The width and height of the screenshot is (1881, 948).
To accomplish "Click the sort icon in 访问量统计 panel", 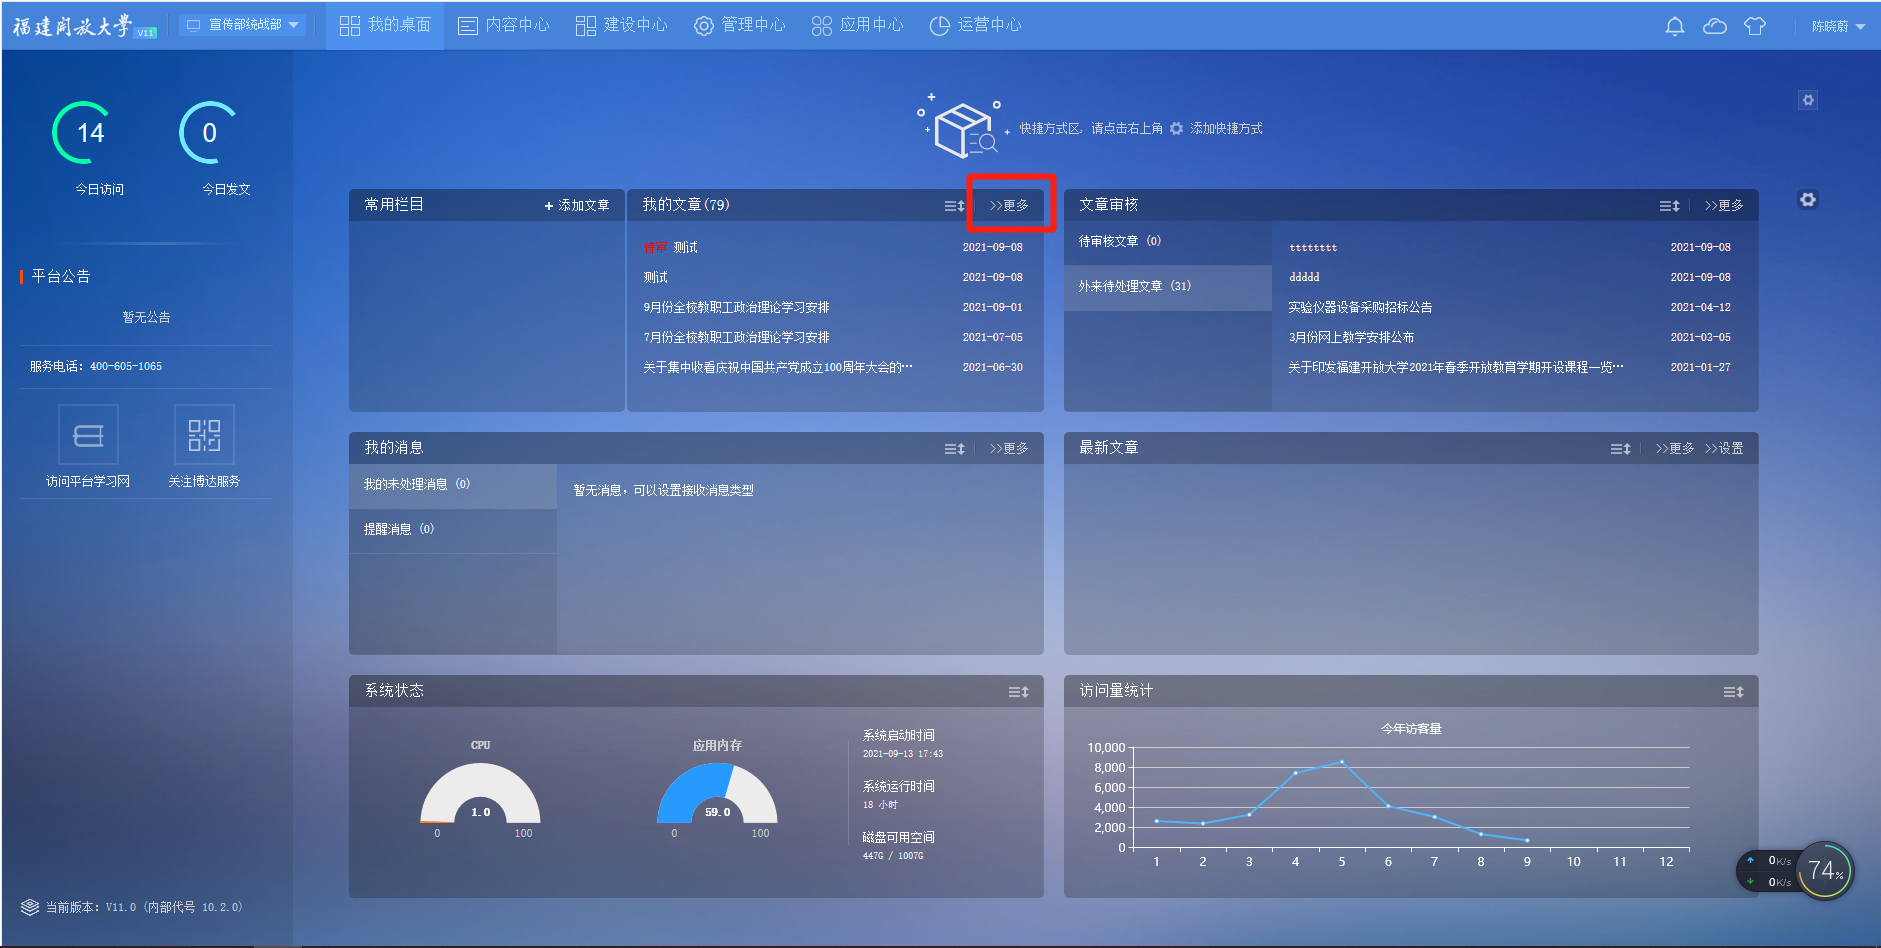I will 1733,692.
